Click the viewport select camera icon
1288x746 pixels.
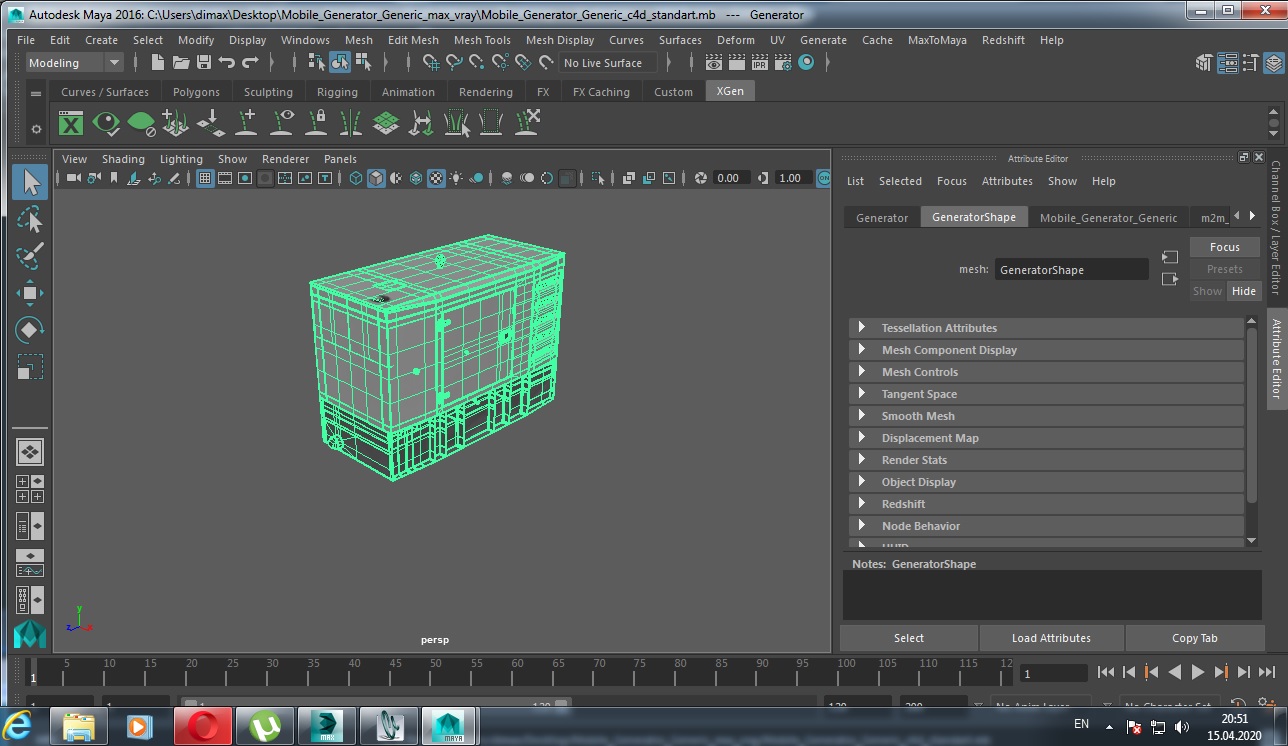(x=74, y=178)
